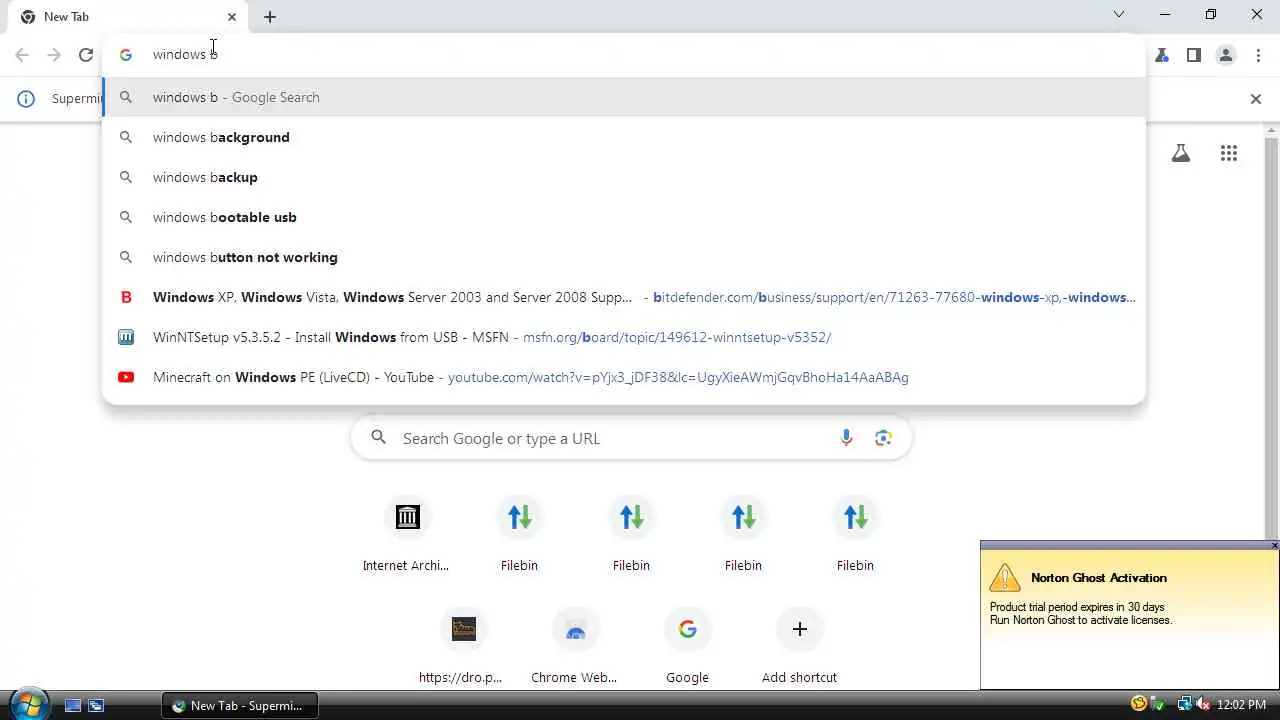Search by image with Google Lens icon

pos(883,438)
